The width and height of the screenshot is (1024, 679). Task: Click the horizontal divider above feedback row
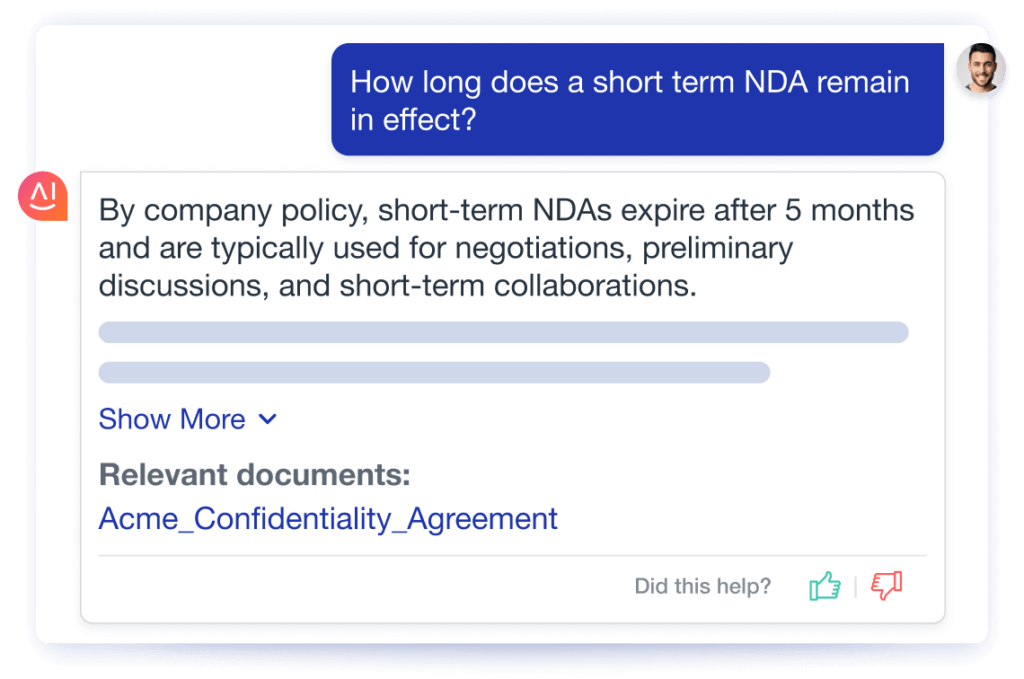tap(512, 555)
